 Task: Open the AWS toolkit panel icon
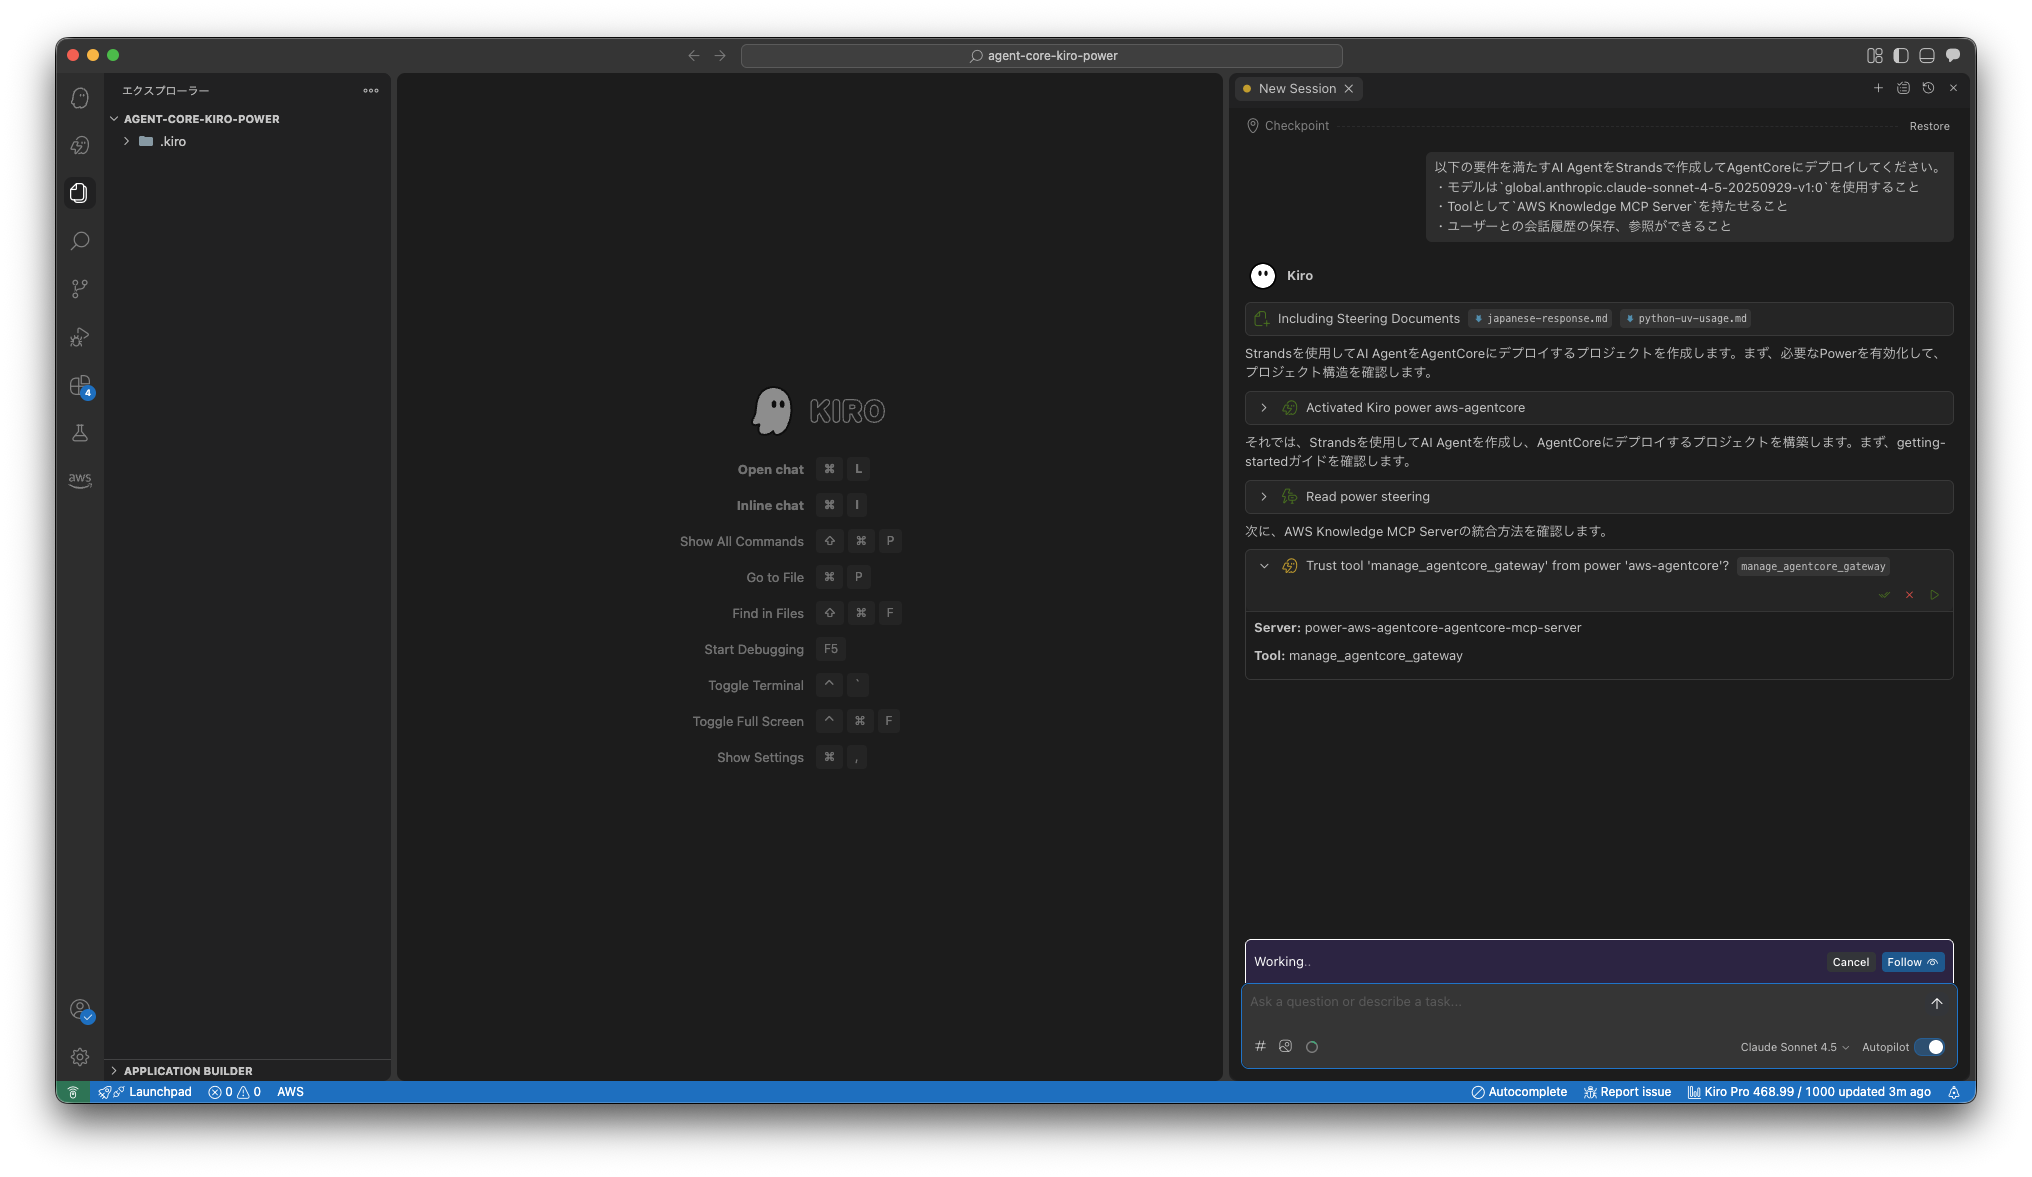pyautogui.click(x=80, y=480)
